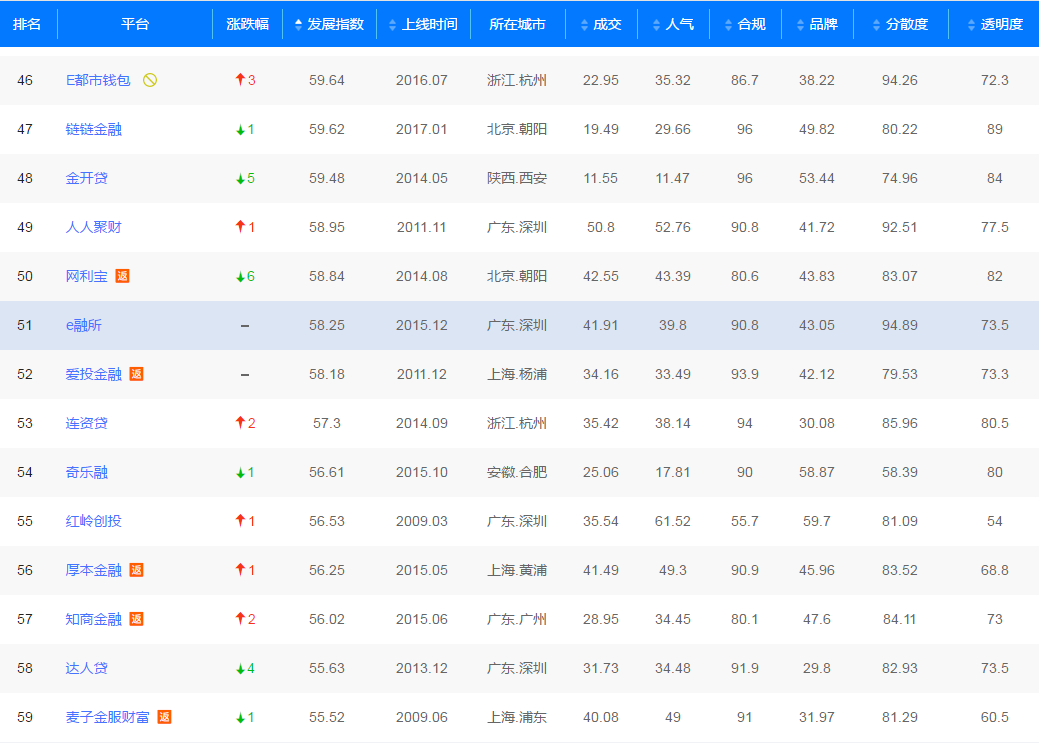Viewport: 1039px width, 743px height.
Task: Click the yellow warning icon beside E都市钱包
Action: tap(150, 80)
